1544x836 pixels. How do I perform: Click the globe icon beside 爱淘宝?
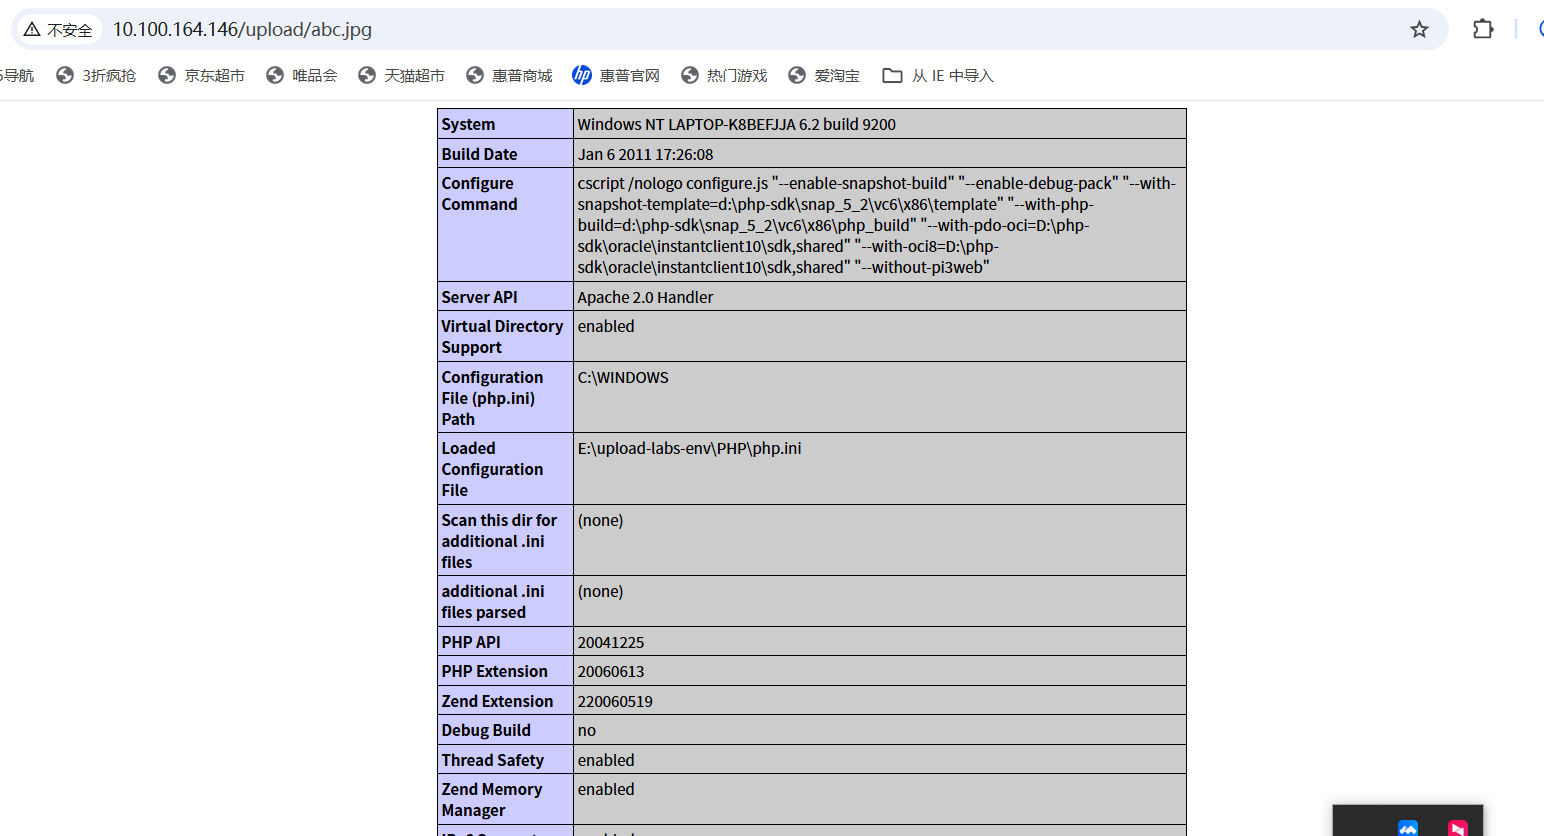[x=797, y=75]
